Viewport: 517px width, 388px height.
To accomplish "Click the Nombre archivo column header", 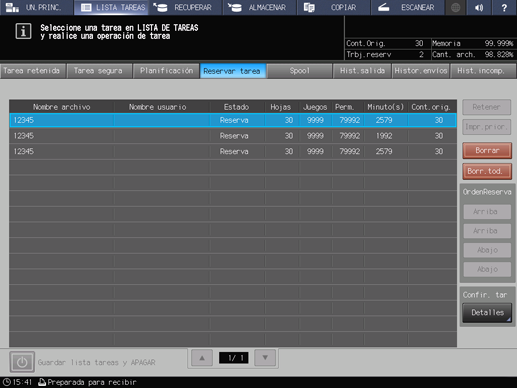I will pyautogui.click(x=62, y=107).
